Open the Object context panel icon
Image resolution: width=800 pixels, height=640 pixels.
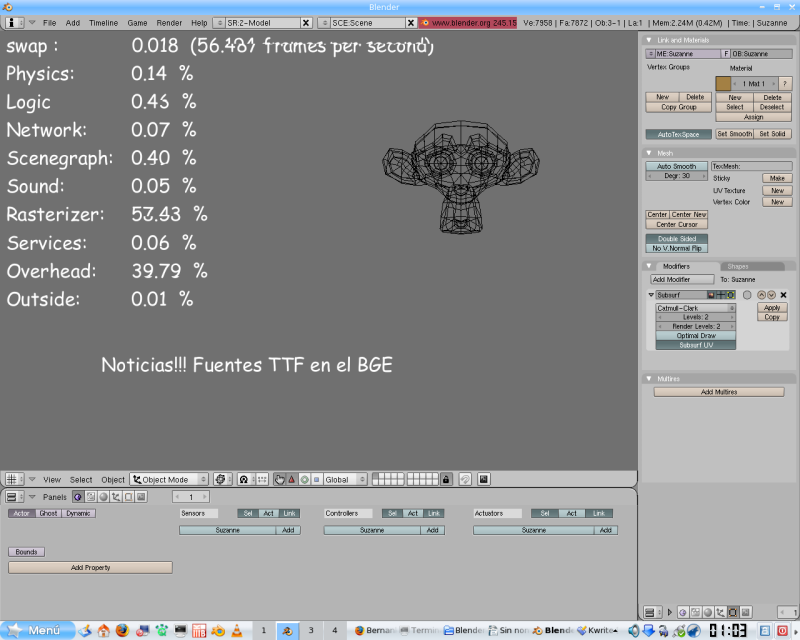pos(116,497)
